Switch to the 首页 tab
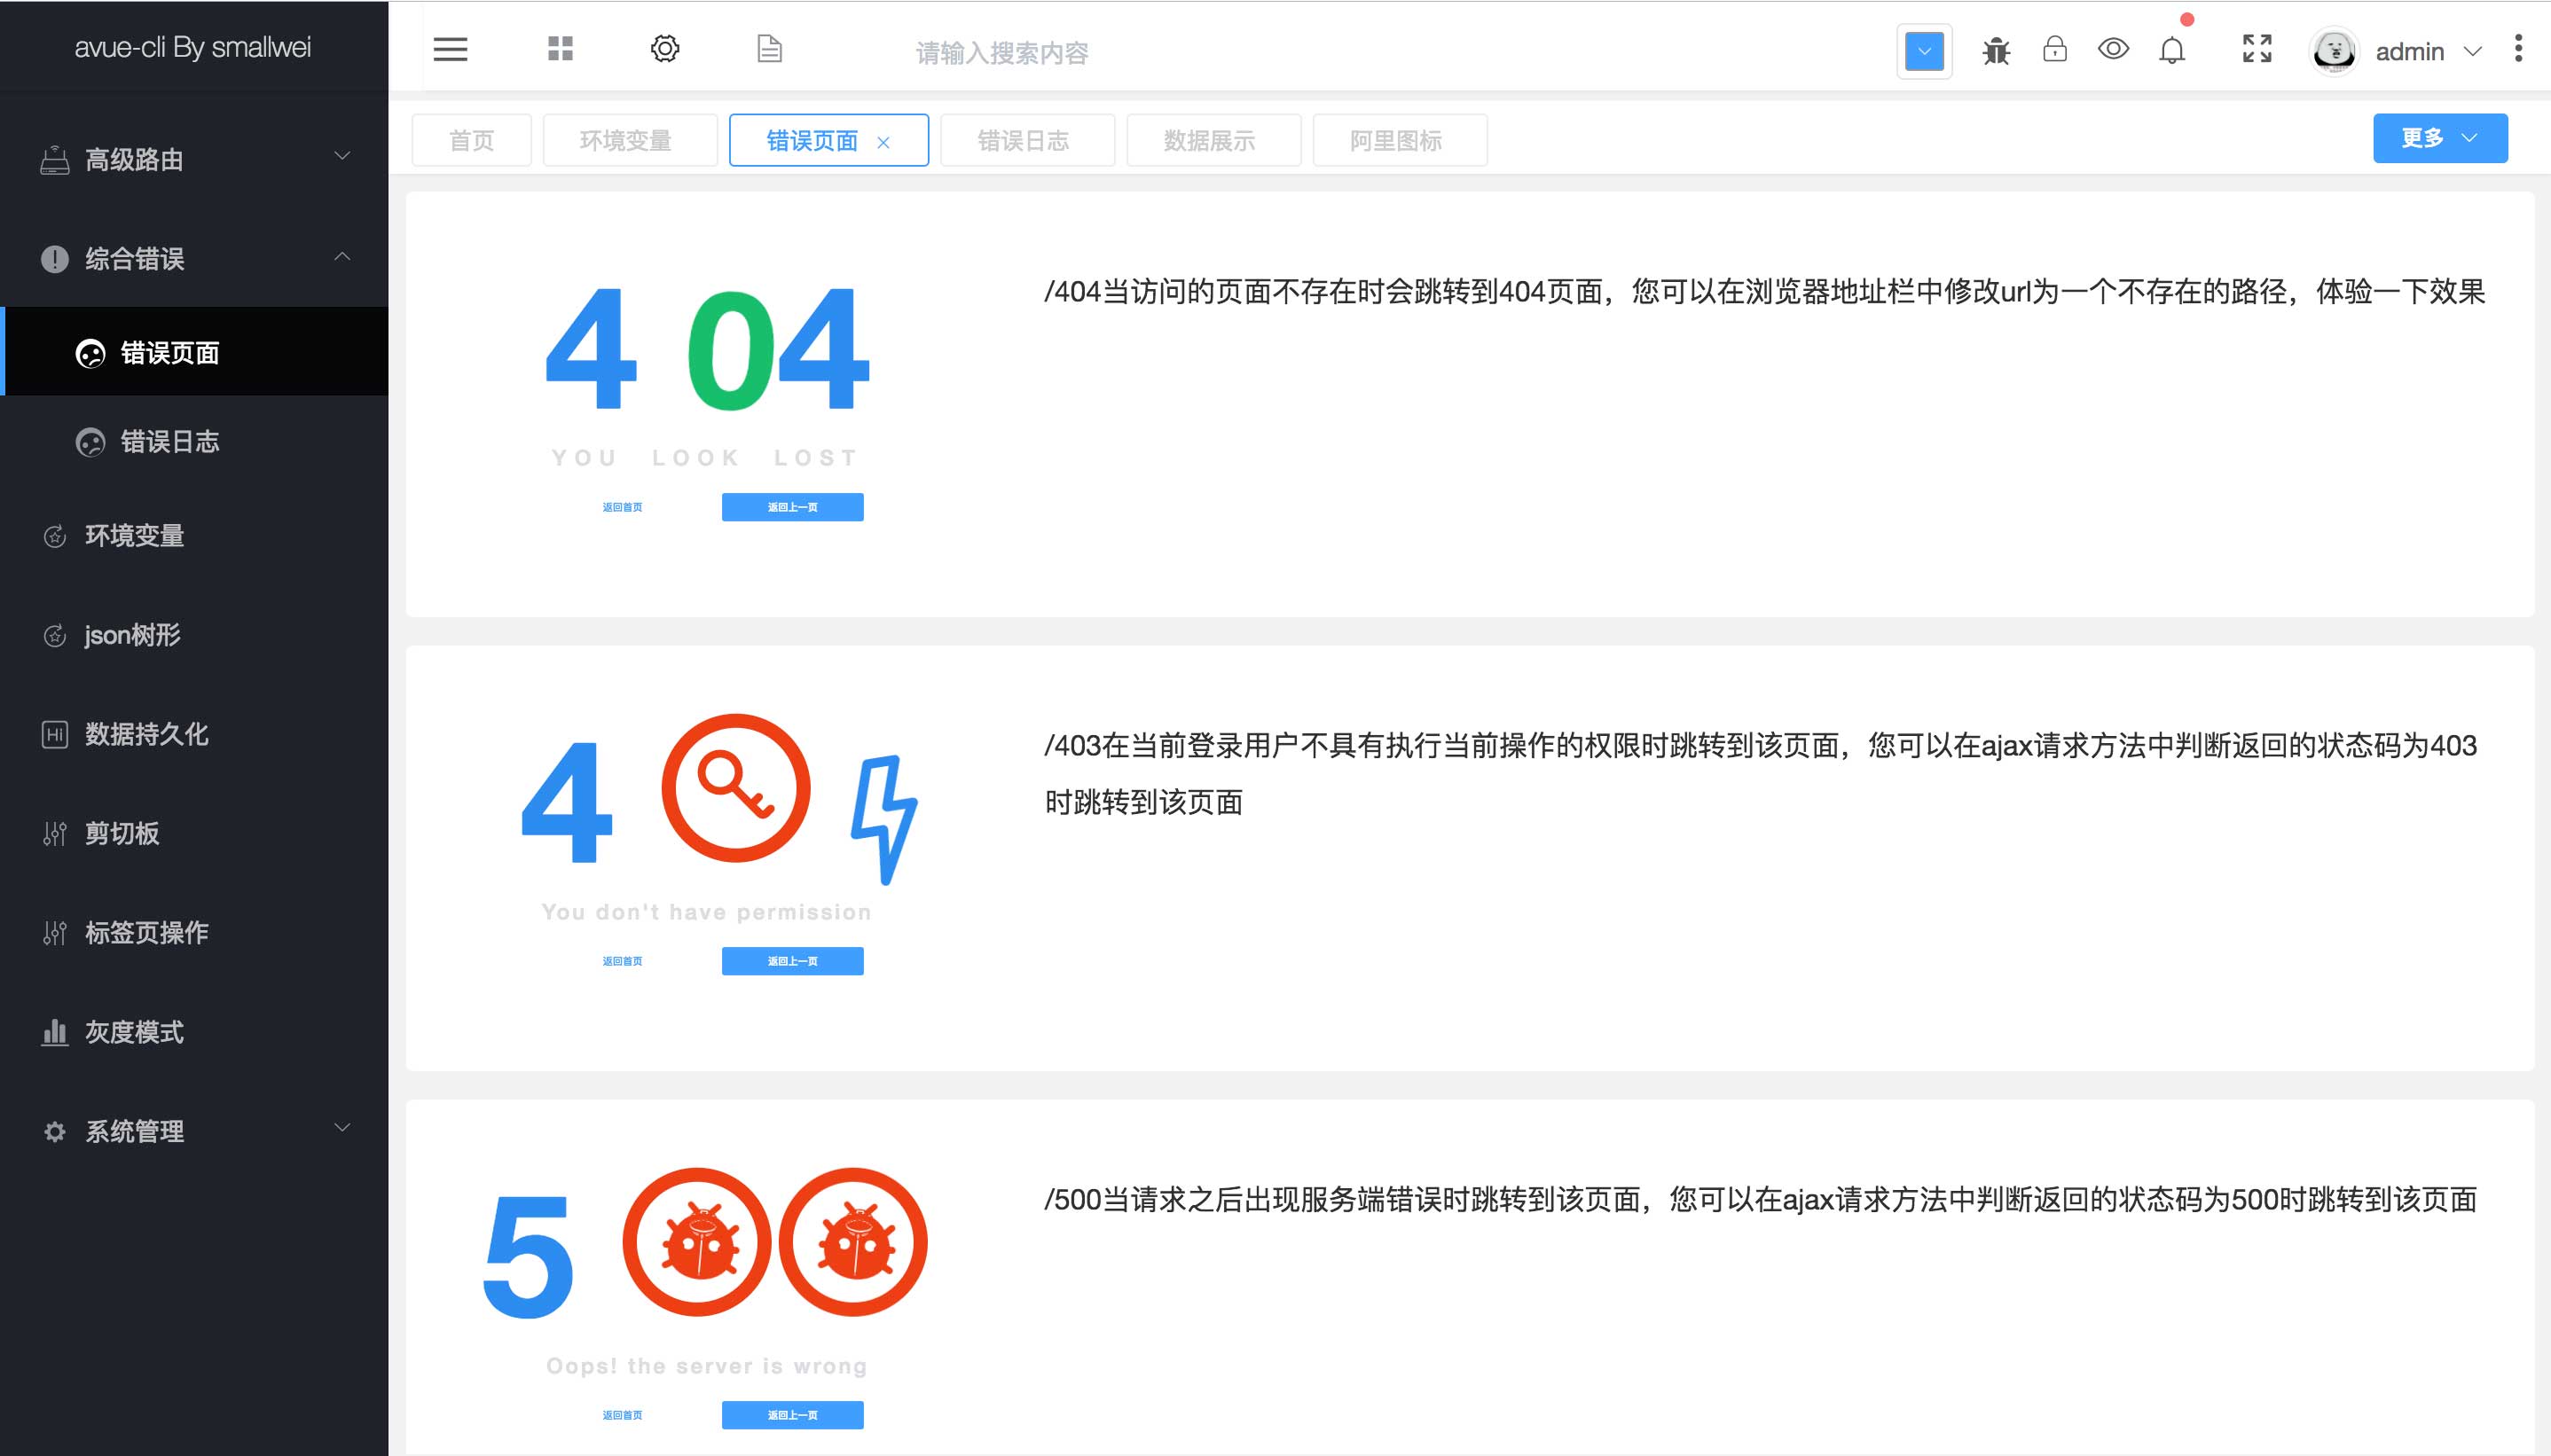Image resolution: width=2551 pixels, height=1456 pixels. pyautogui.click(x=471, y=140)
